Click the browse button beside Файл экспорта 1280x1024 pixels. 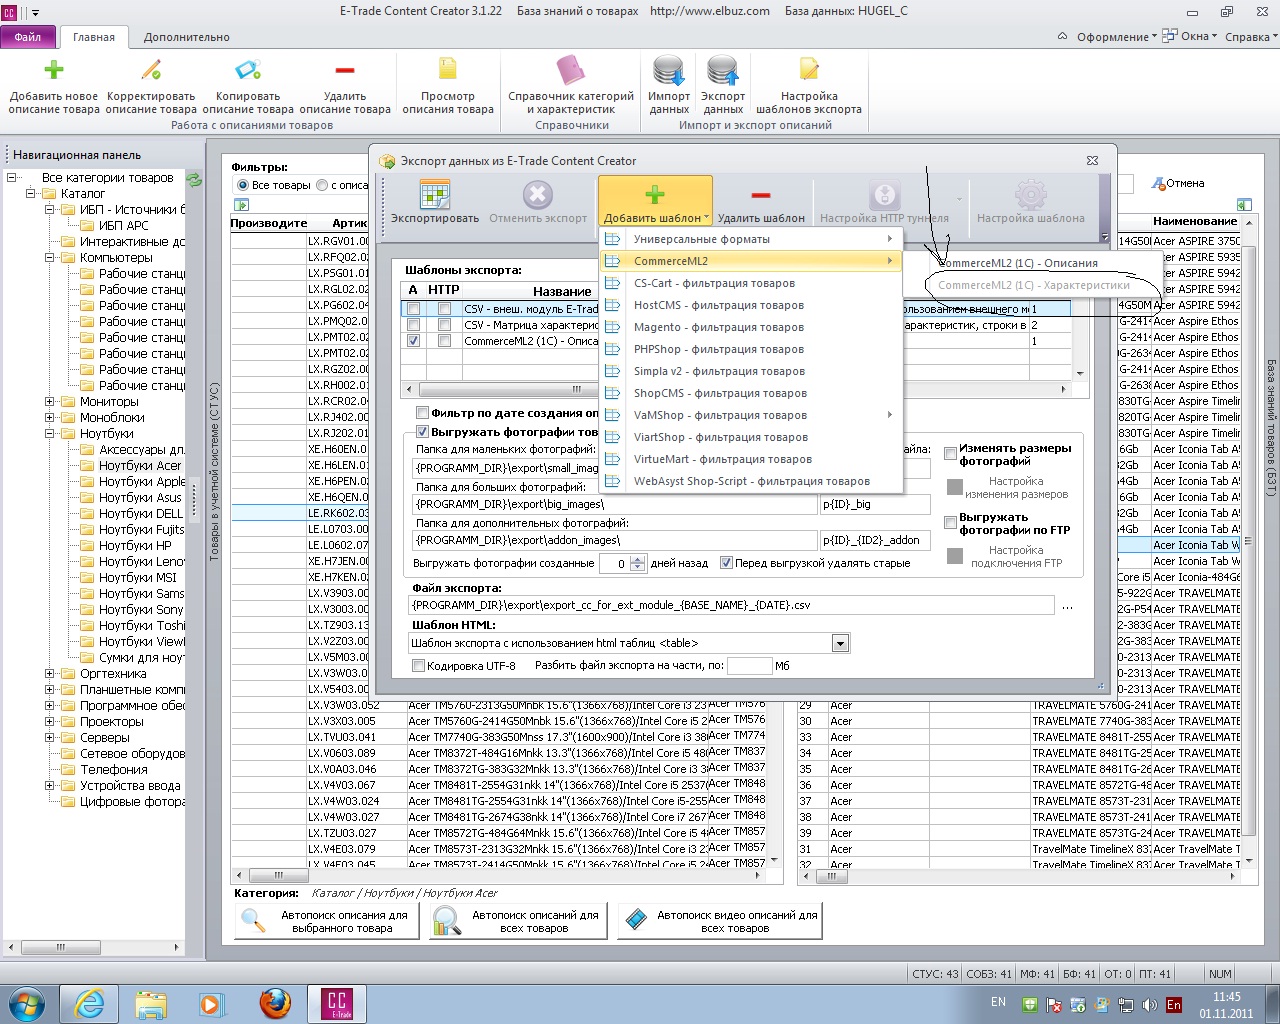1067,606
